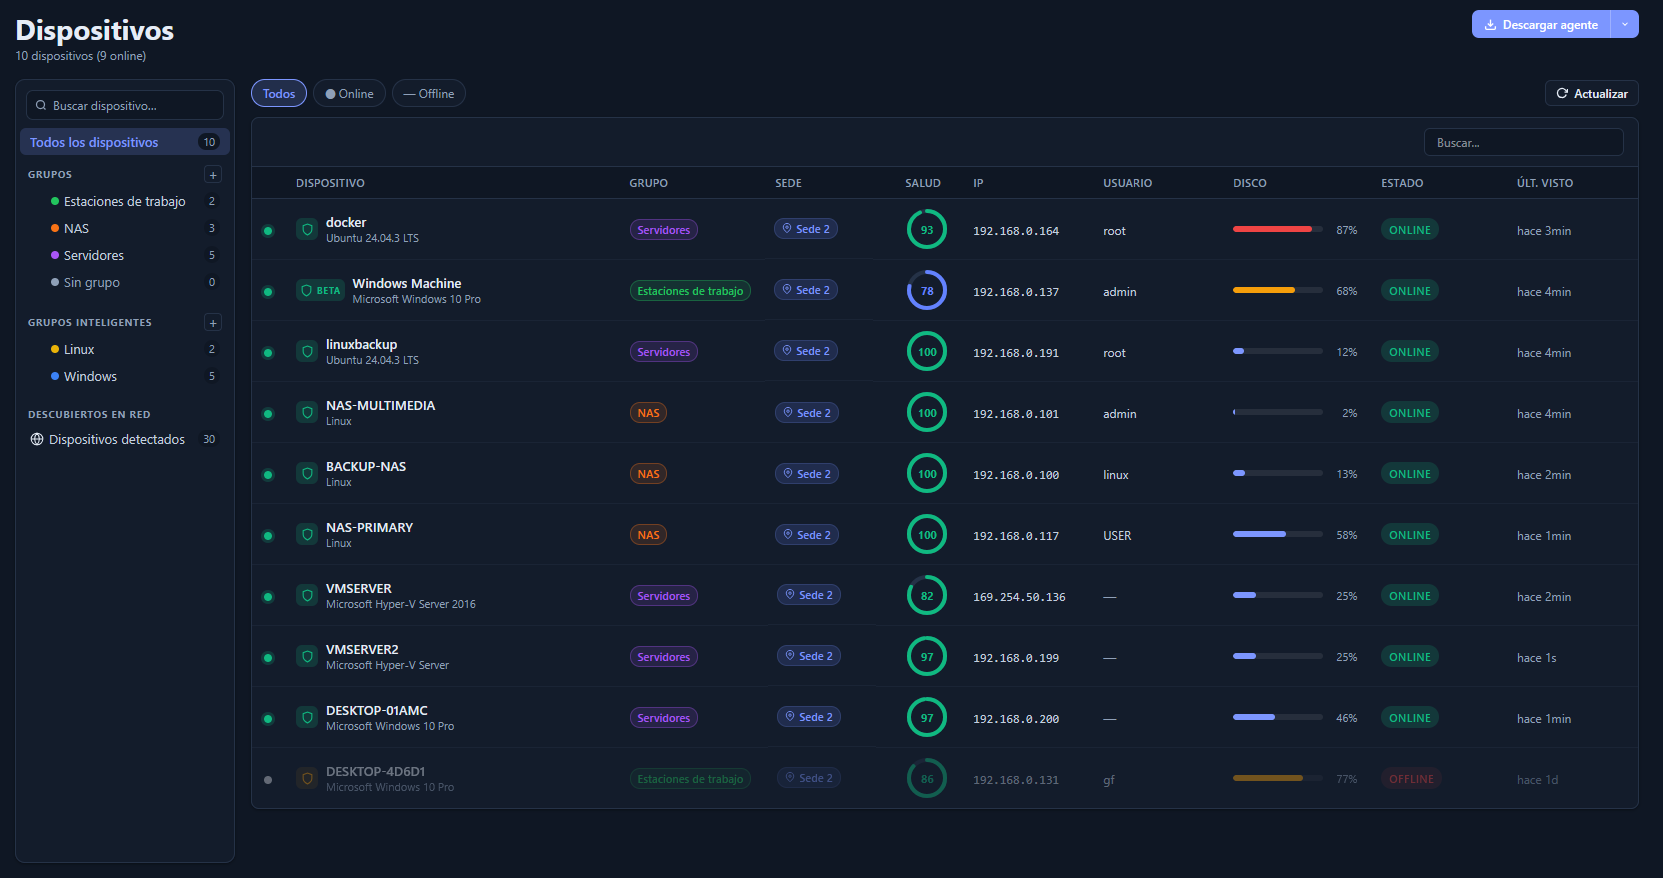Toggle the Online filter pill
Screen dimensions: 1663x878
[349, 94]
